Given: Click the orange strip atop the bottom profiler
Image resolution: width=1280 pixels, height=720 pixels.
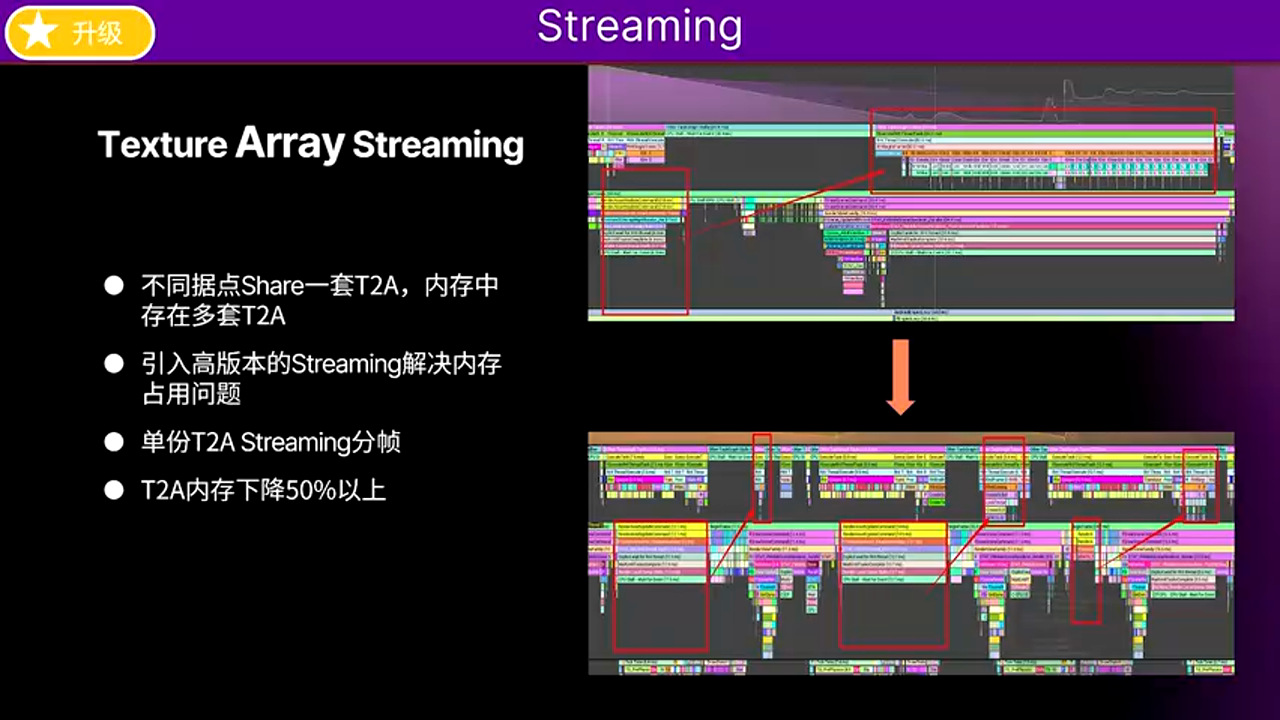Looking at the screenshot, I should coord(910,438).
